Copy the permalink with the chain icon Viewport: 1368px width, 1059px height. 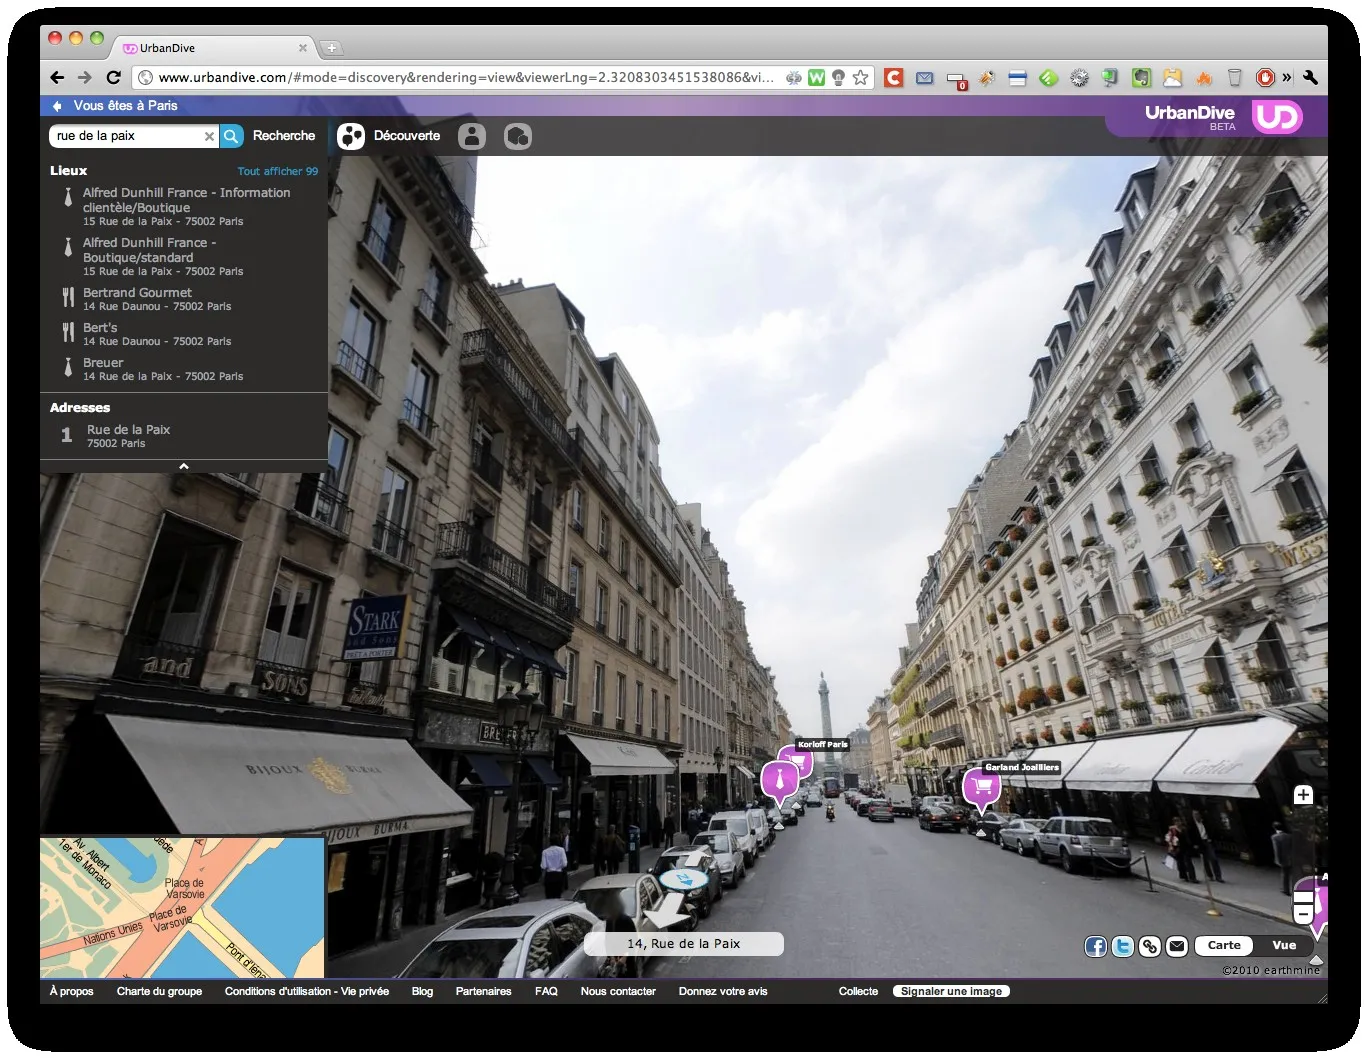tap(1150, 946)
